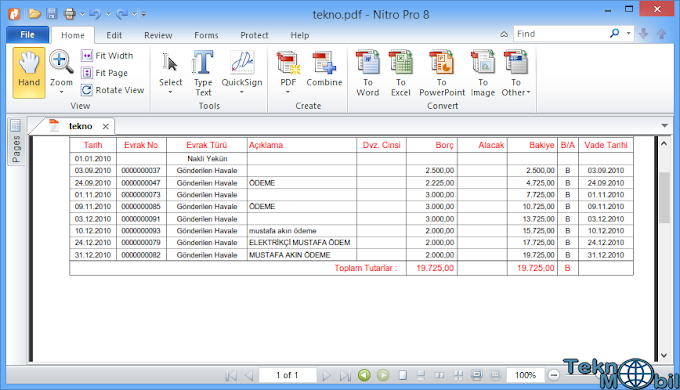Click zoom out minus button
This screenshot has height=390, width=680.
tap(553, 375)
